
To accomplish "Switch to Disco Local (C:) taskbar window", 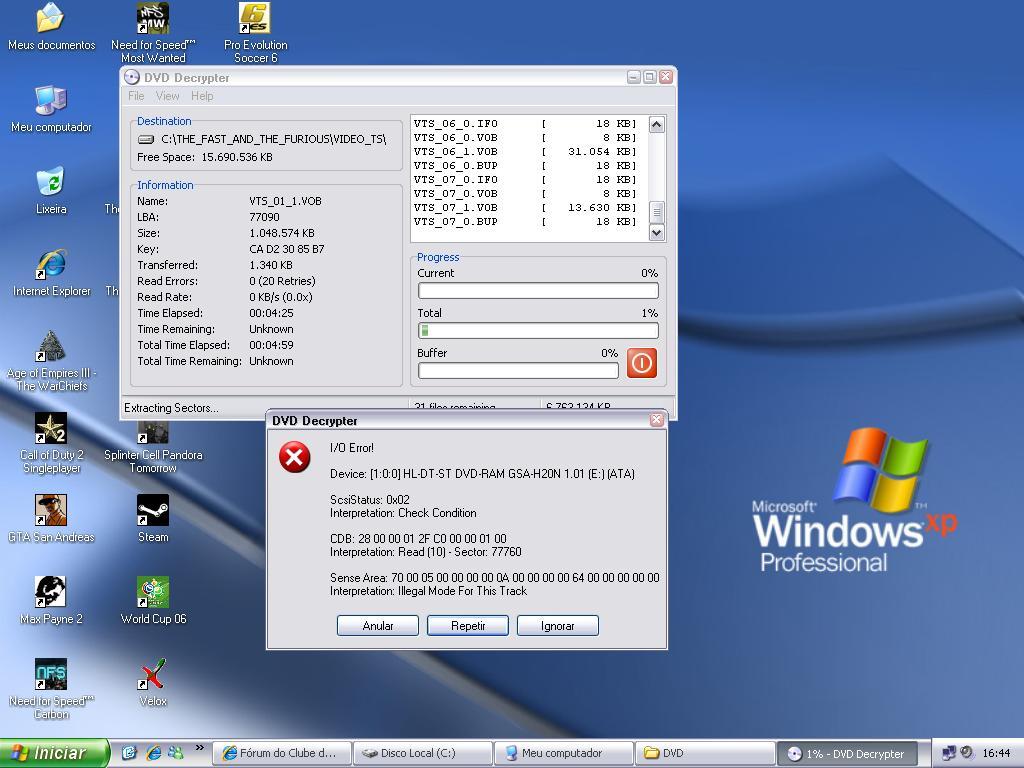I will 423,753.
